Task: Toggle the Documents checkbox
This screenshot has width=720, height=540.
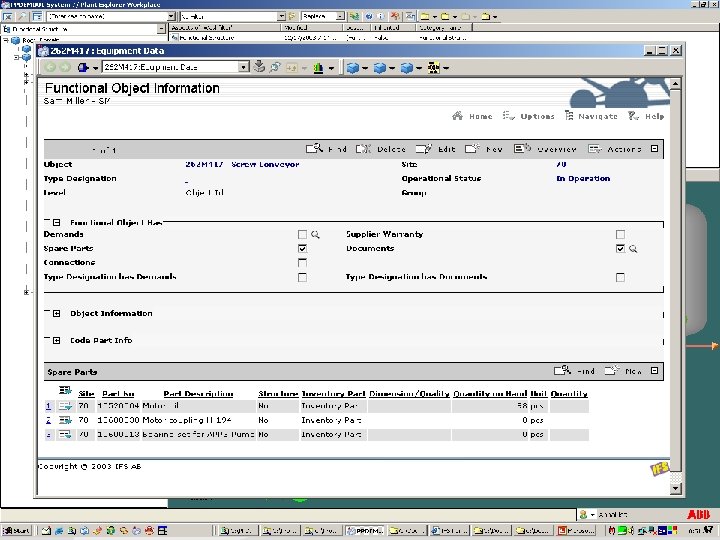Action: click(x=620, y=248)
